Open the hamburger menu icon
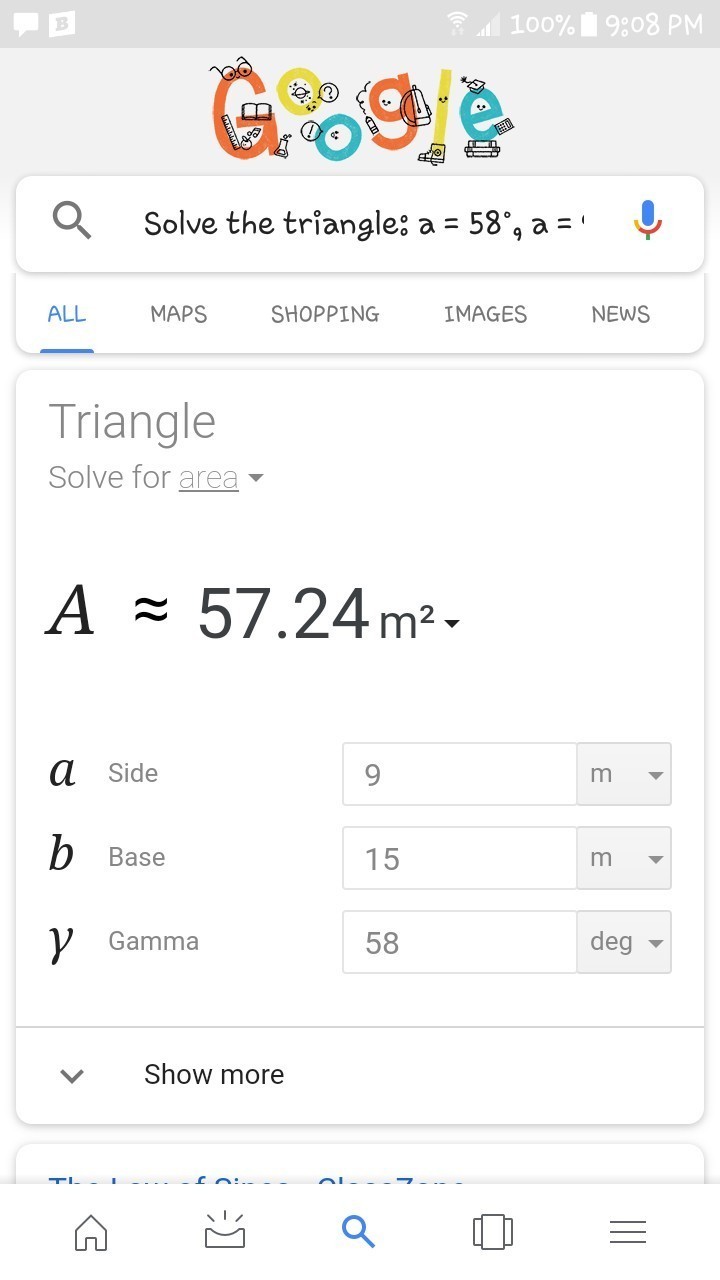This screenshot has height=1280, width=720. click(627, 1232)
